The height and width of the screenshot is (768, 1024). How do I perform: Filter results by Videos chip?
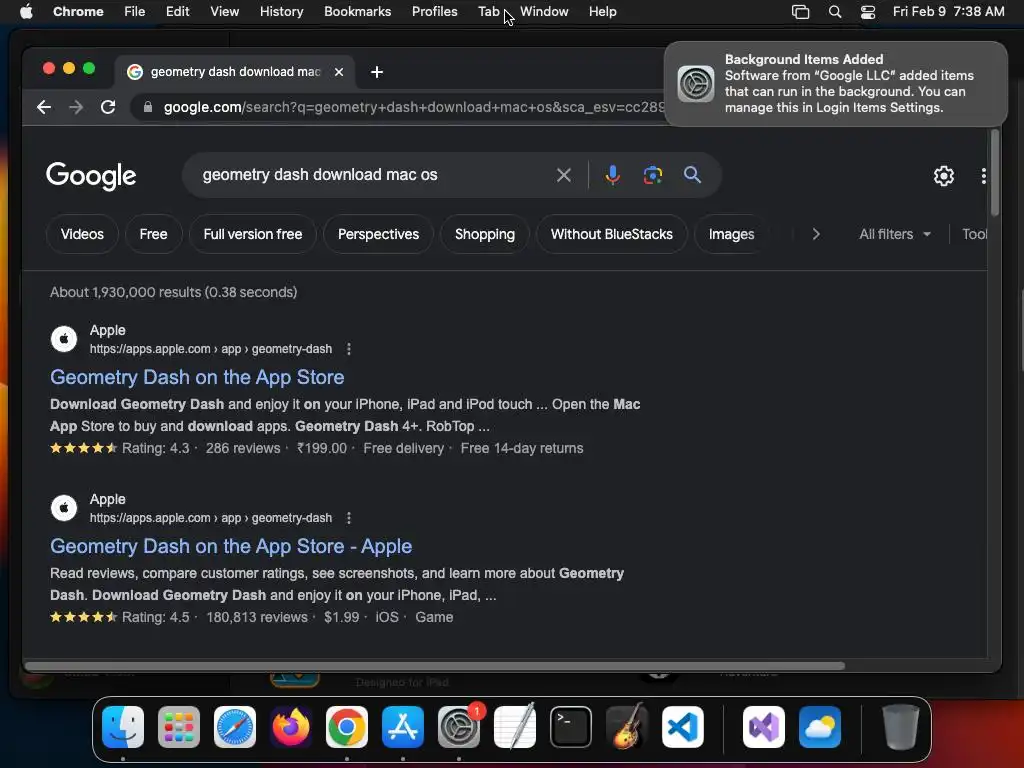(x=82, y=234)
